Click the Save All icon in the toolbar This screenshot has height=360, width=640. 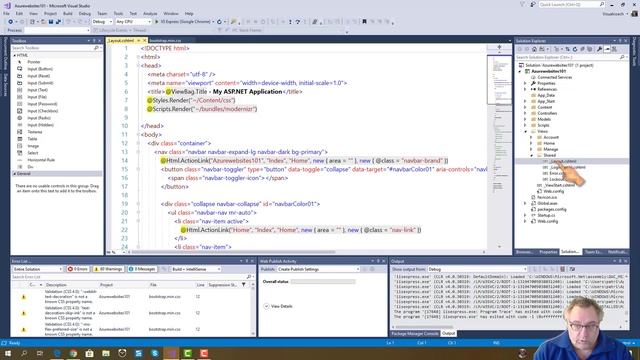58,22
